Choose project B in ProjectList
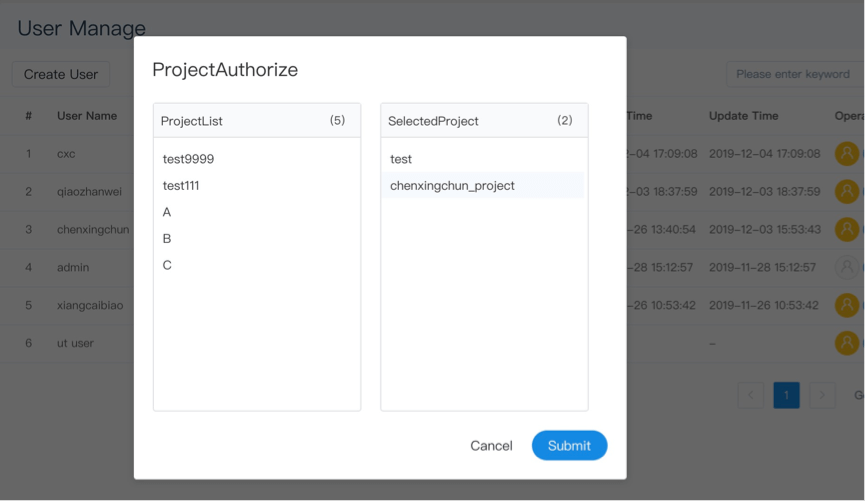The image size is (865, 501). click(x=167, y=238)
